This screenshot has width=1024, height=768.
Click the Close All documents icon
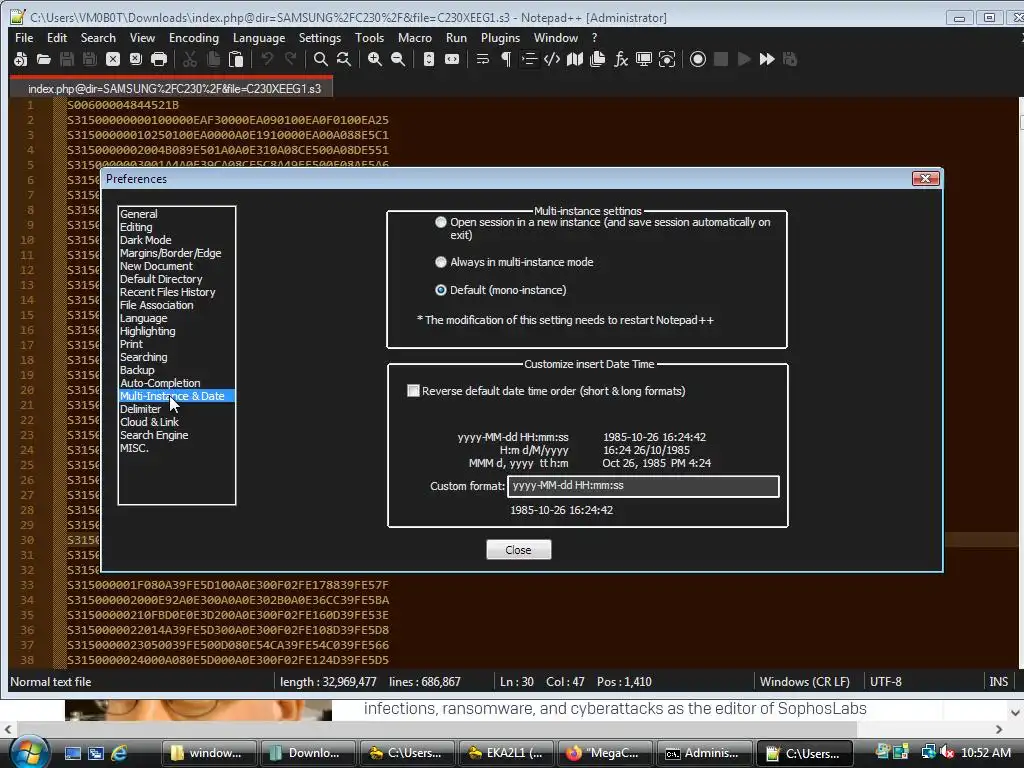click(x=136, y=59)
